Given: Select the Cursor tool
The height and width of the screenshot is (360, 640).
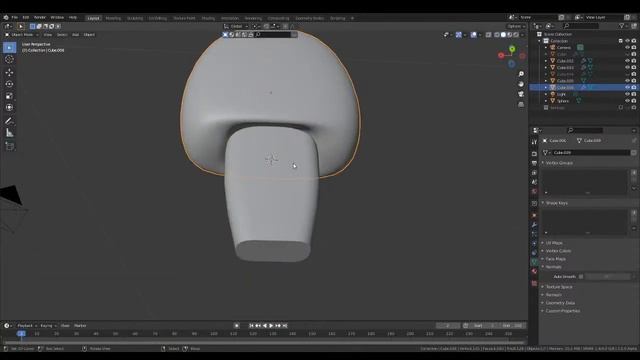Looking at the screenshot, I should coord(9,60).
